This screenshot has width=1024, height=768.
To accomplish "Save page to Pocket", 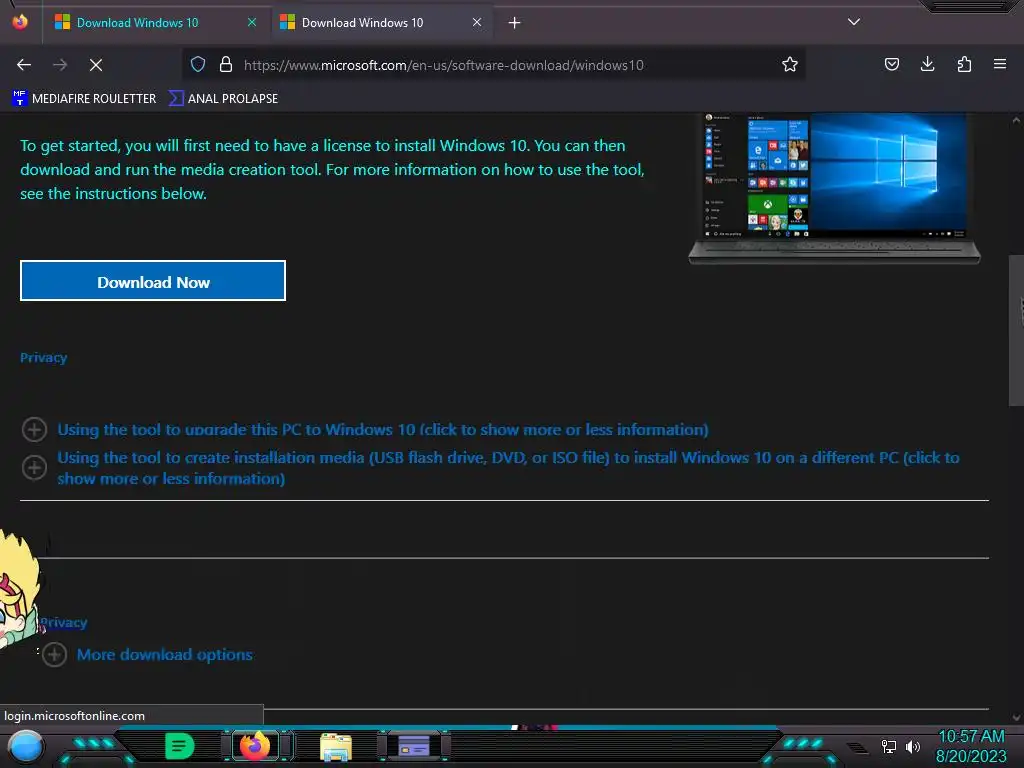I will pos(891,64).
